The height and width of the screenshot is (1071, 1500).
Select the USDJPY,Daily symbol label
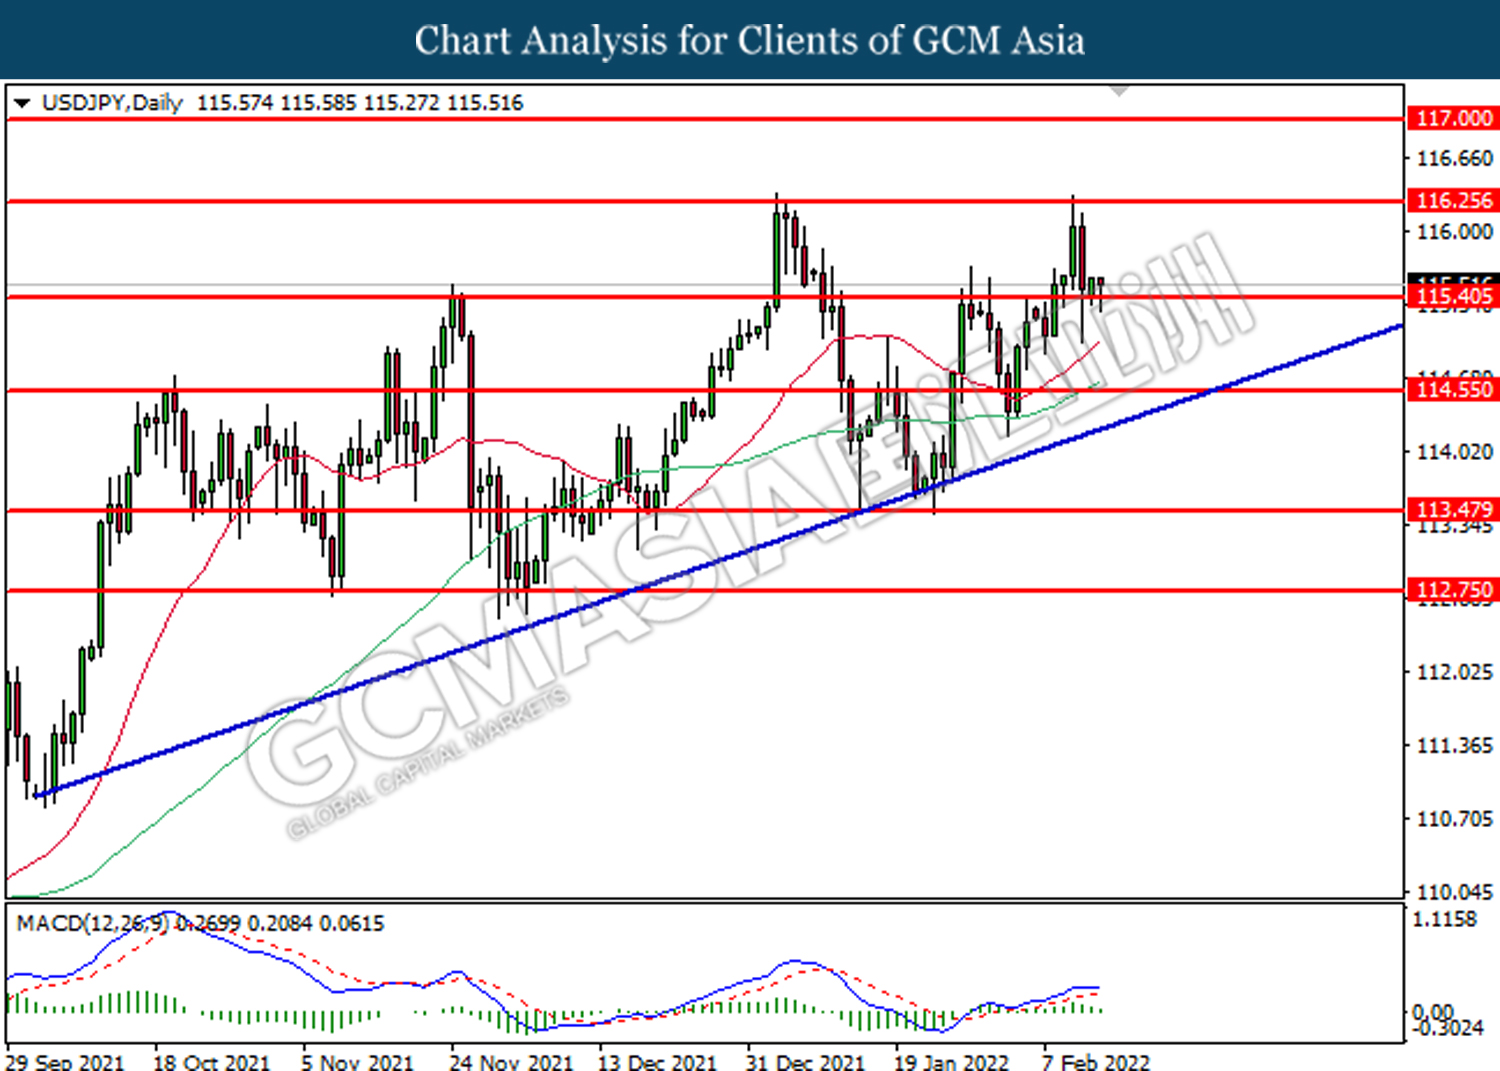112,103
